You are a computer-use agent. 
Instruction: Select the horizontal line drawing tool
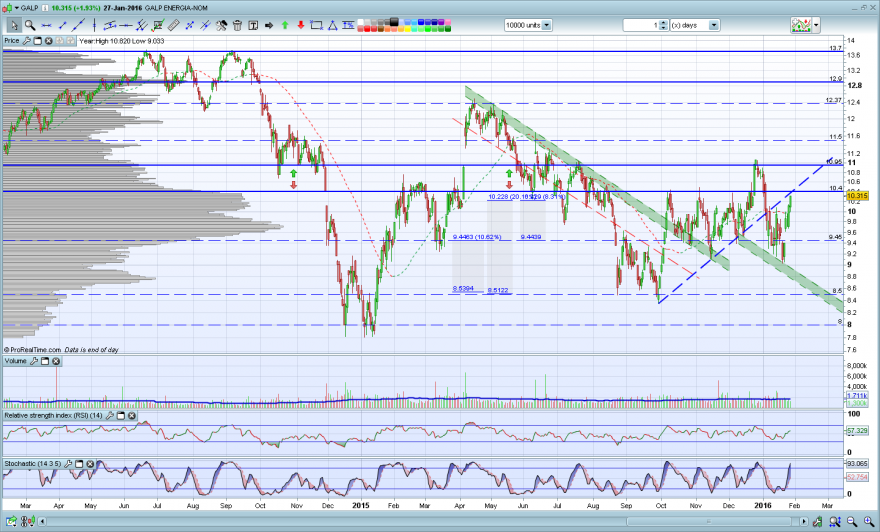pos(47,25)
